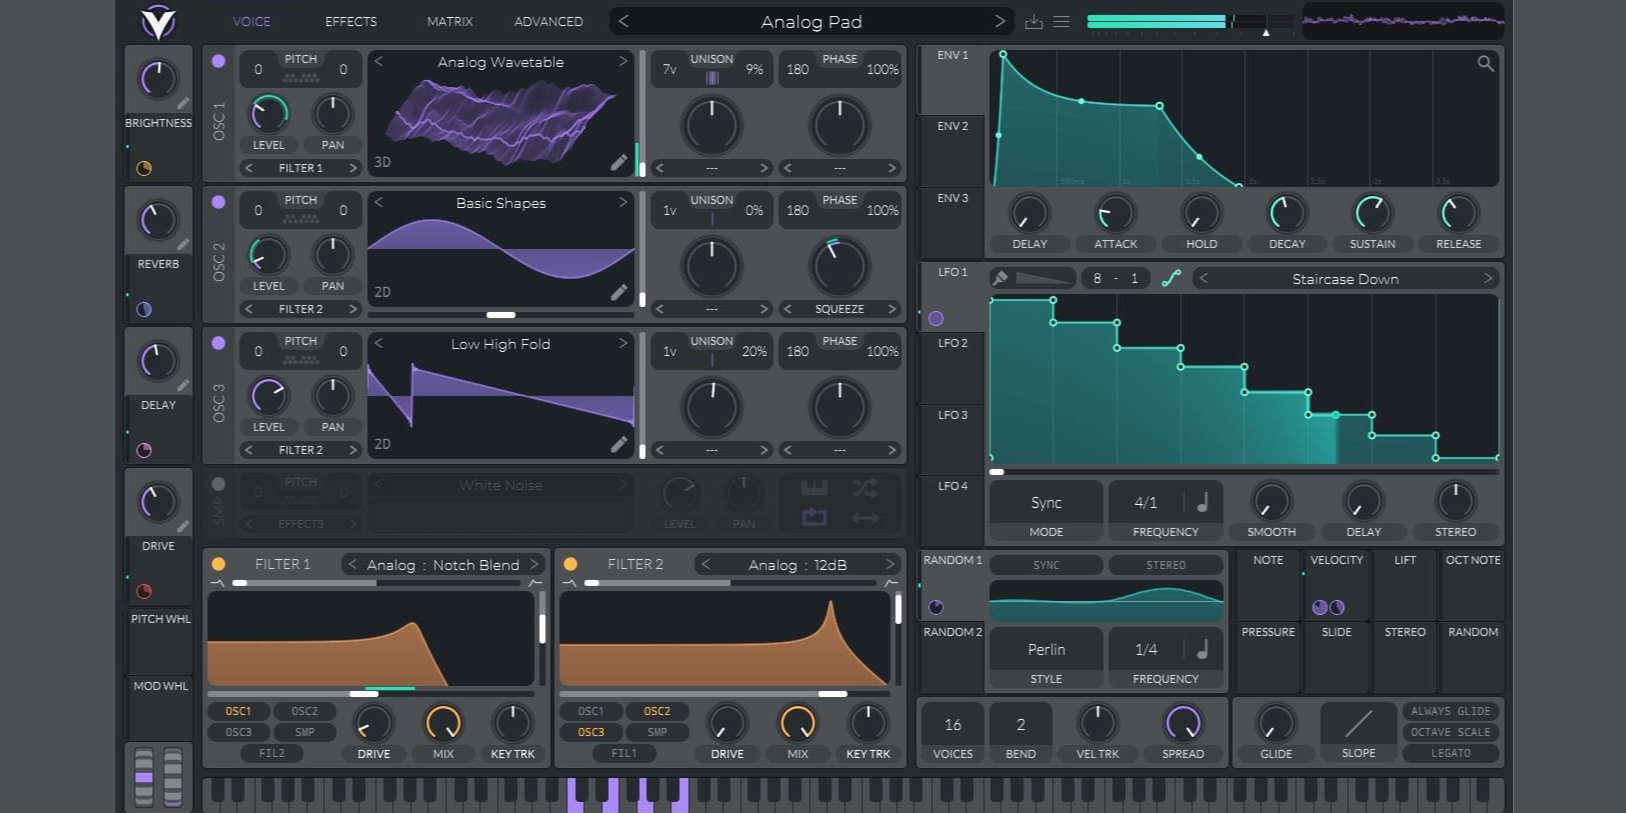Click the LFO frequency note icon
Screen dimensions: 1626x813
(x=1203, y=502)
